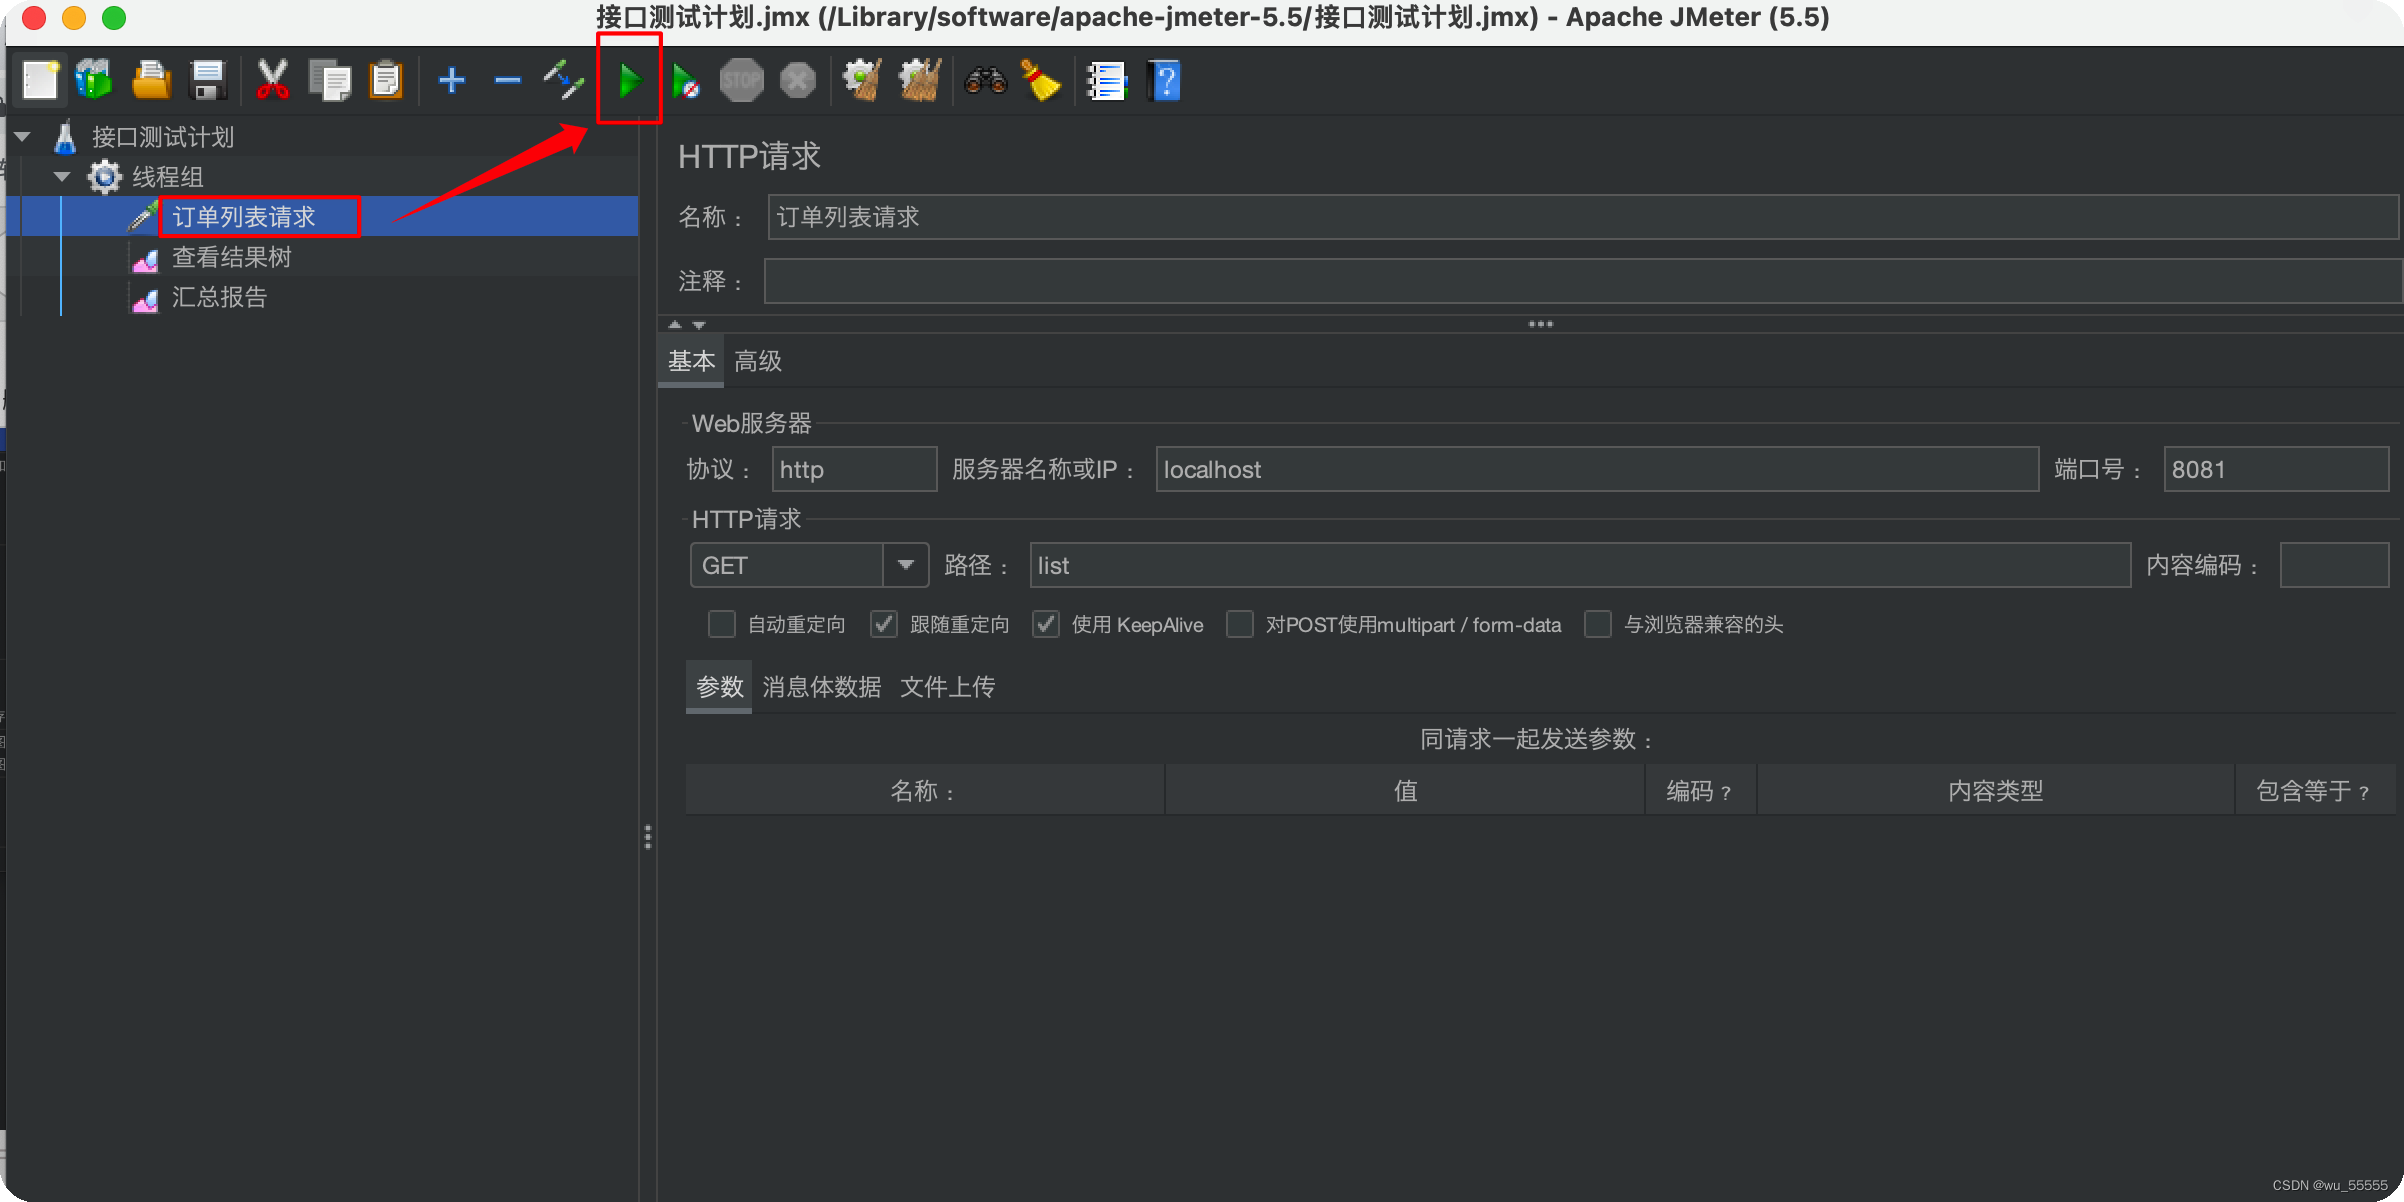Click the 名称 name input field

pyautogui.click(x=1583, y=217)
